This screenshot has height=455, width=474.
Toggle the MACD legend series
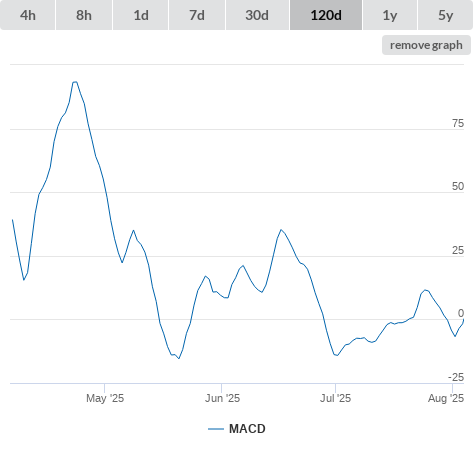(x=237, y=429)
